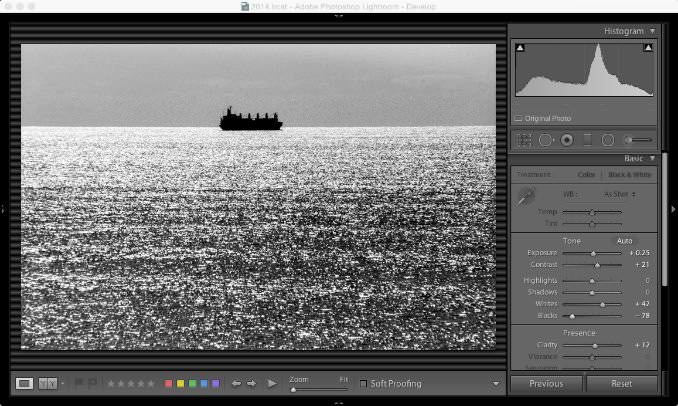Apply the green color label
The width and height of the screenshot is (678, 406).
[192, 384]
